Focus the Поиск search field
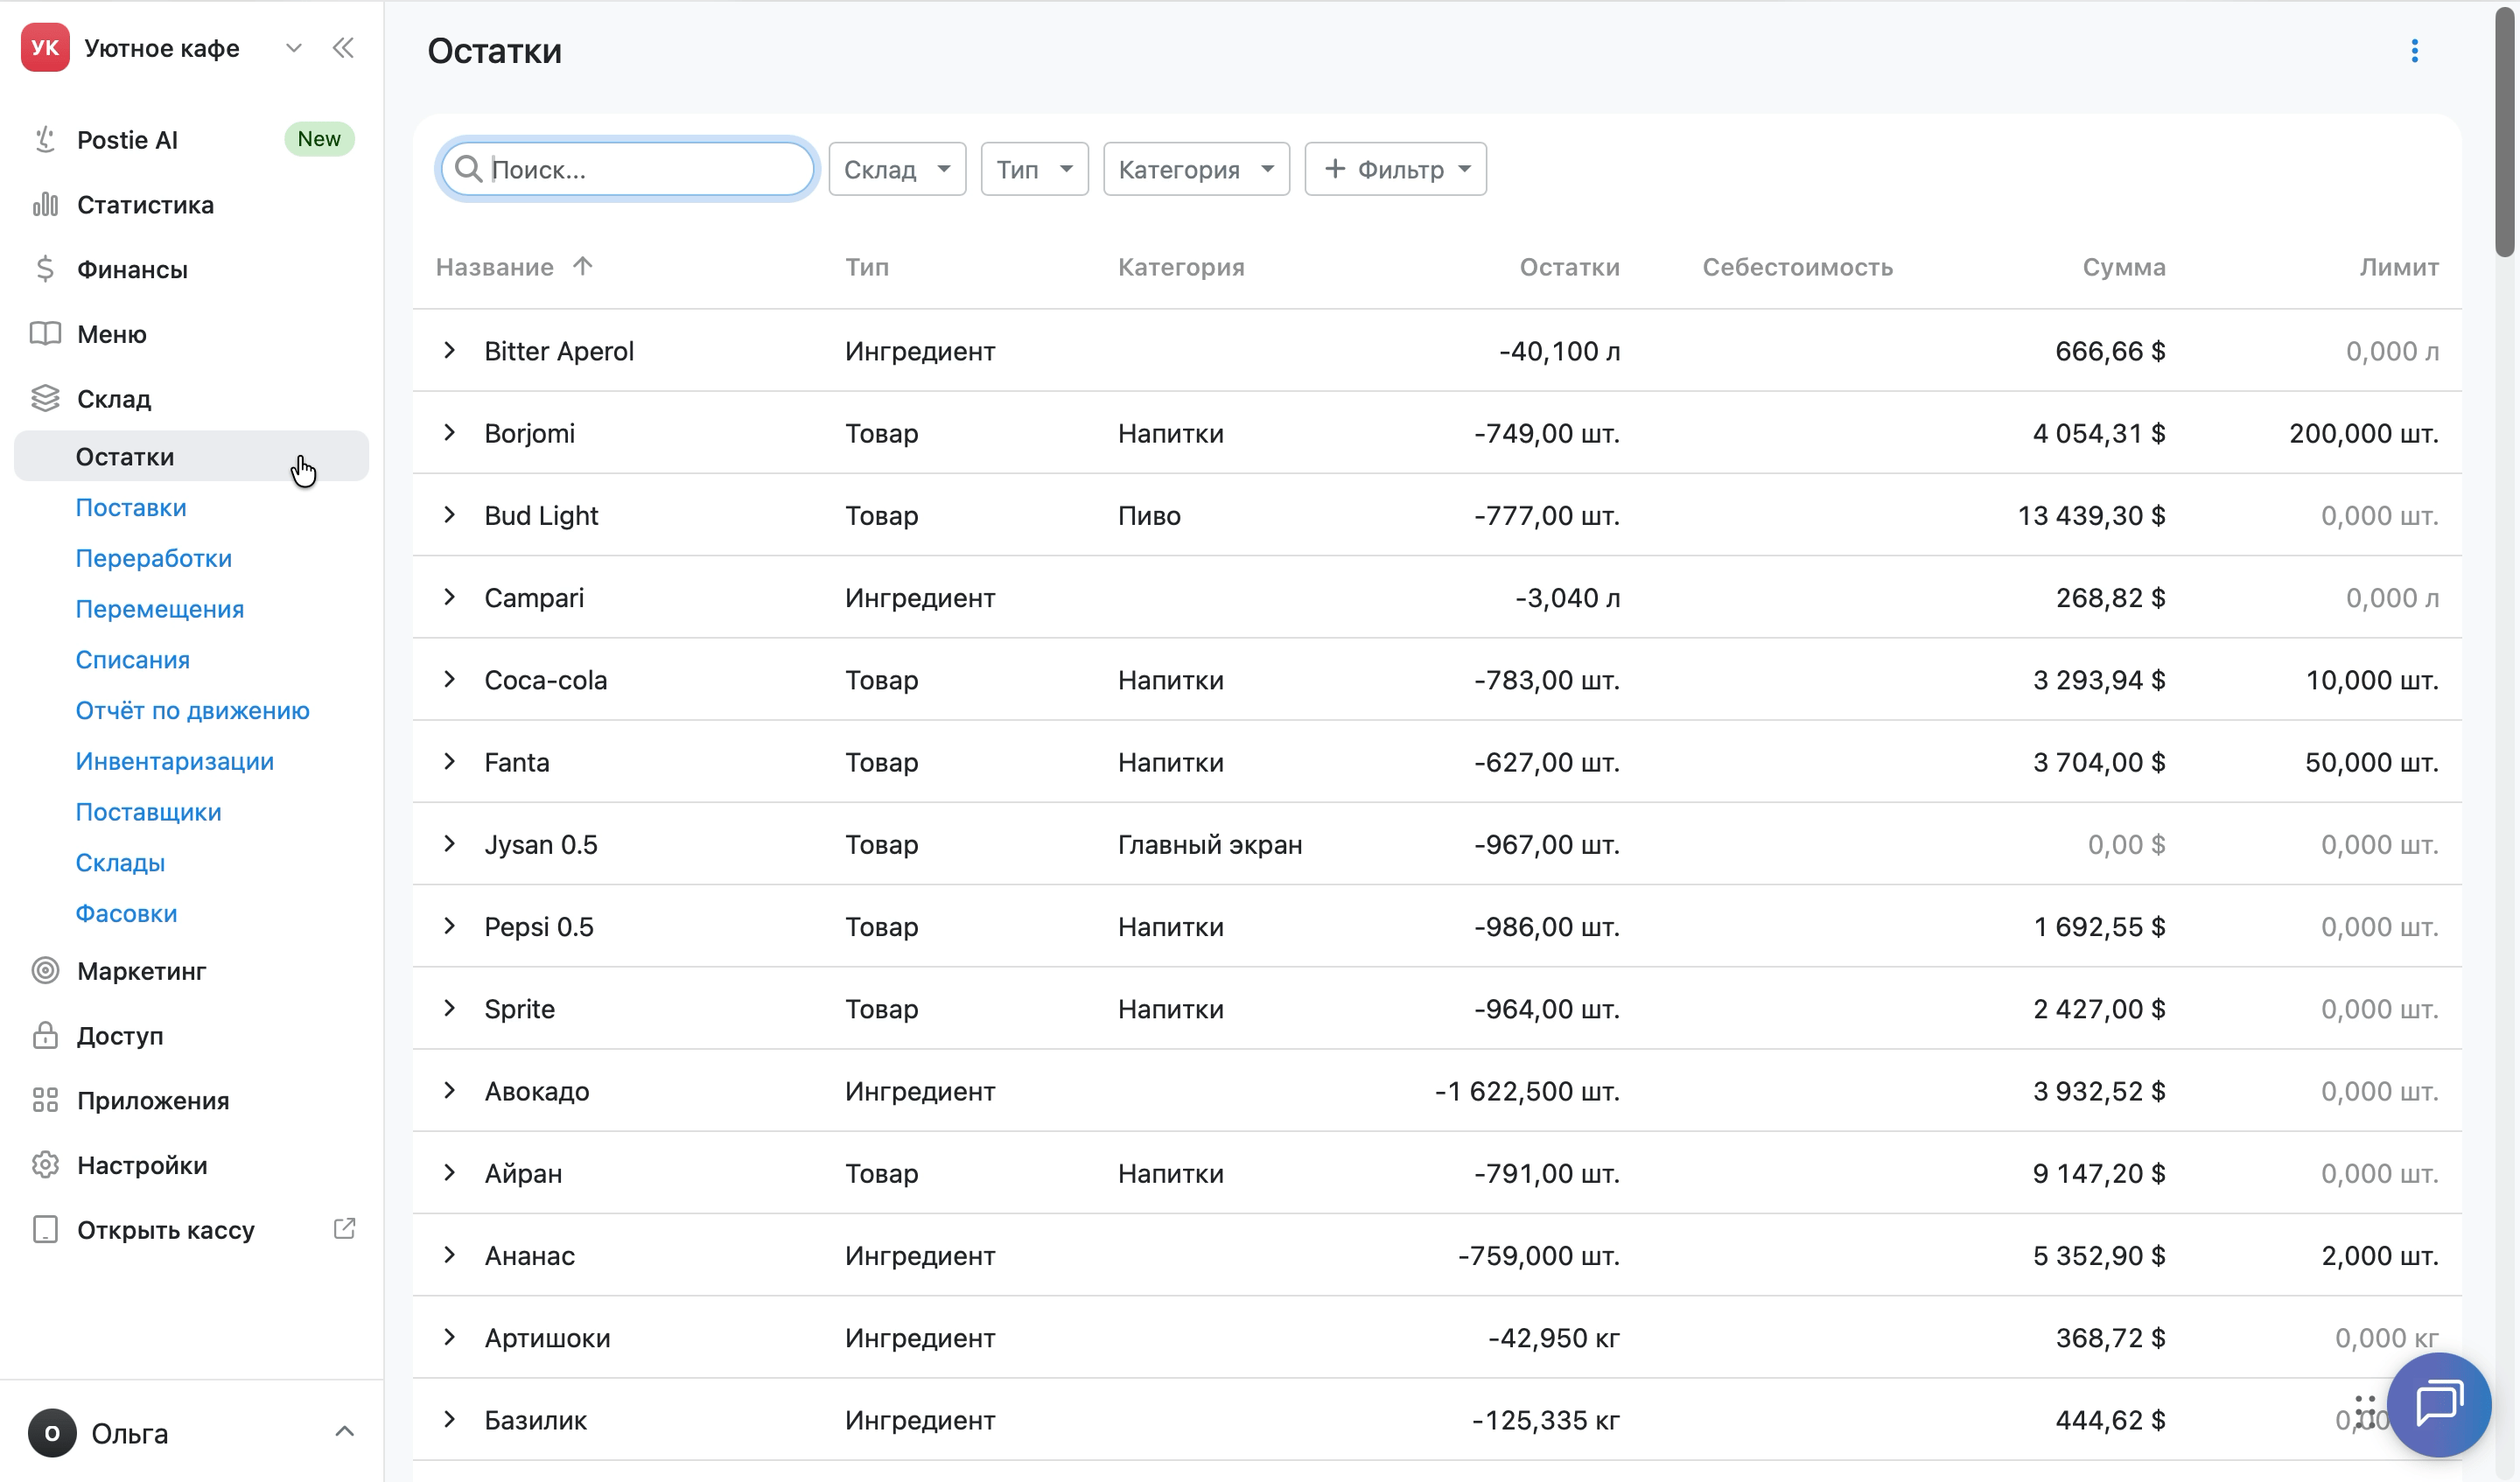The height and width of the screenshot is (1482, 2520). tap(628, 169)
